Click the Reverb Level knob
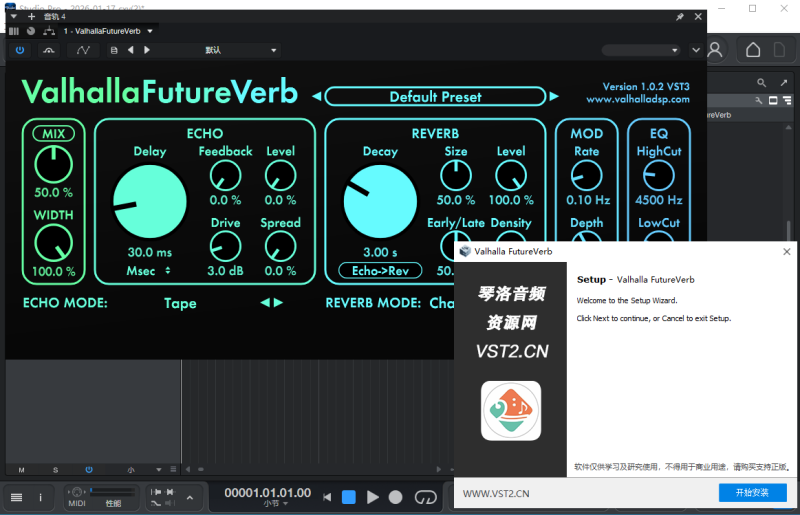Screen dimensions: 800x515 (511, 176)
